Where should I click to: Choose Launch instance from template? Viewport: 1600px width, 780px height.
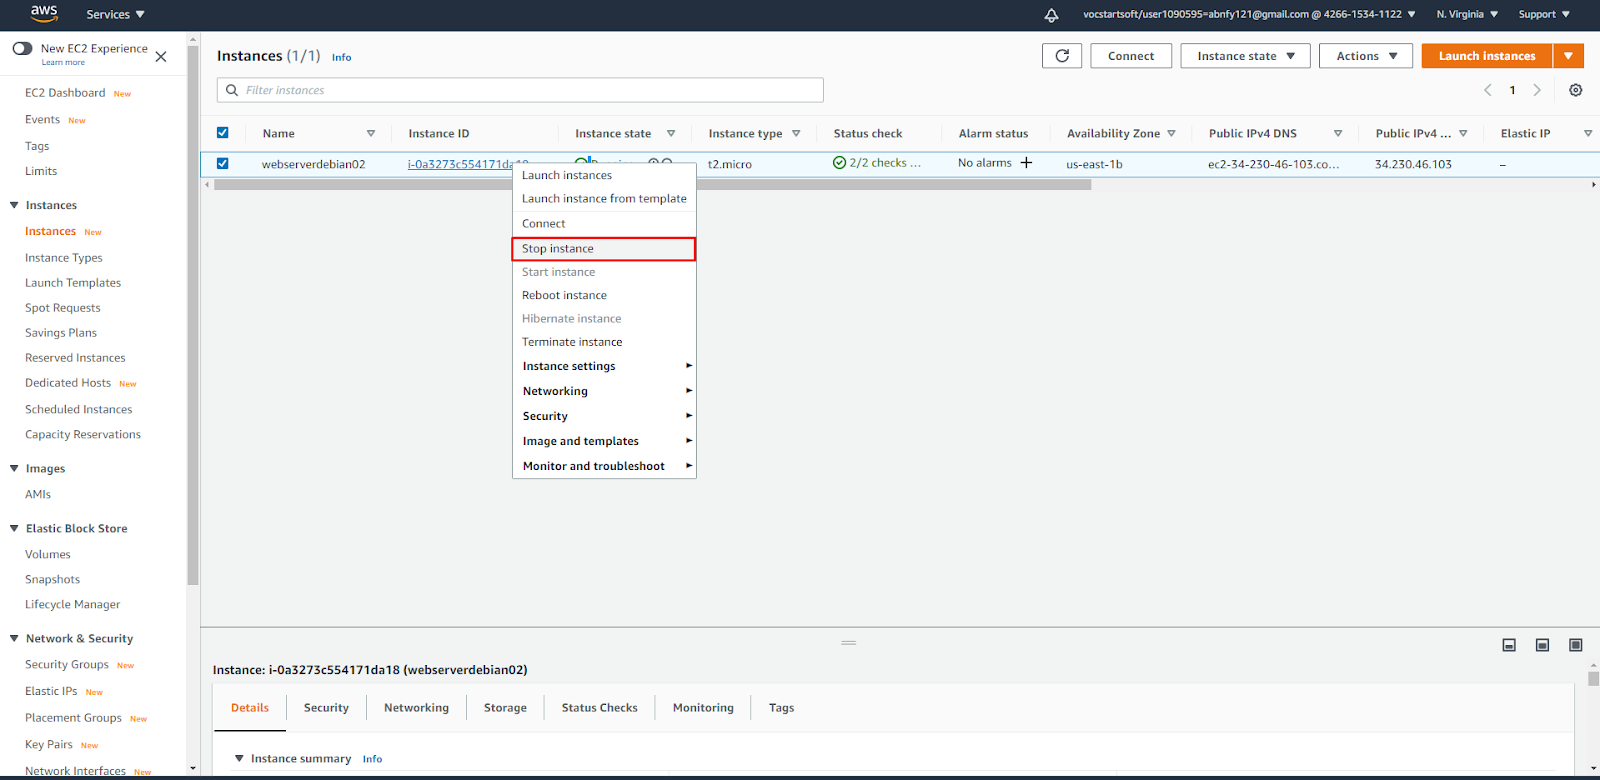coord(604,199)
